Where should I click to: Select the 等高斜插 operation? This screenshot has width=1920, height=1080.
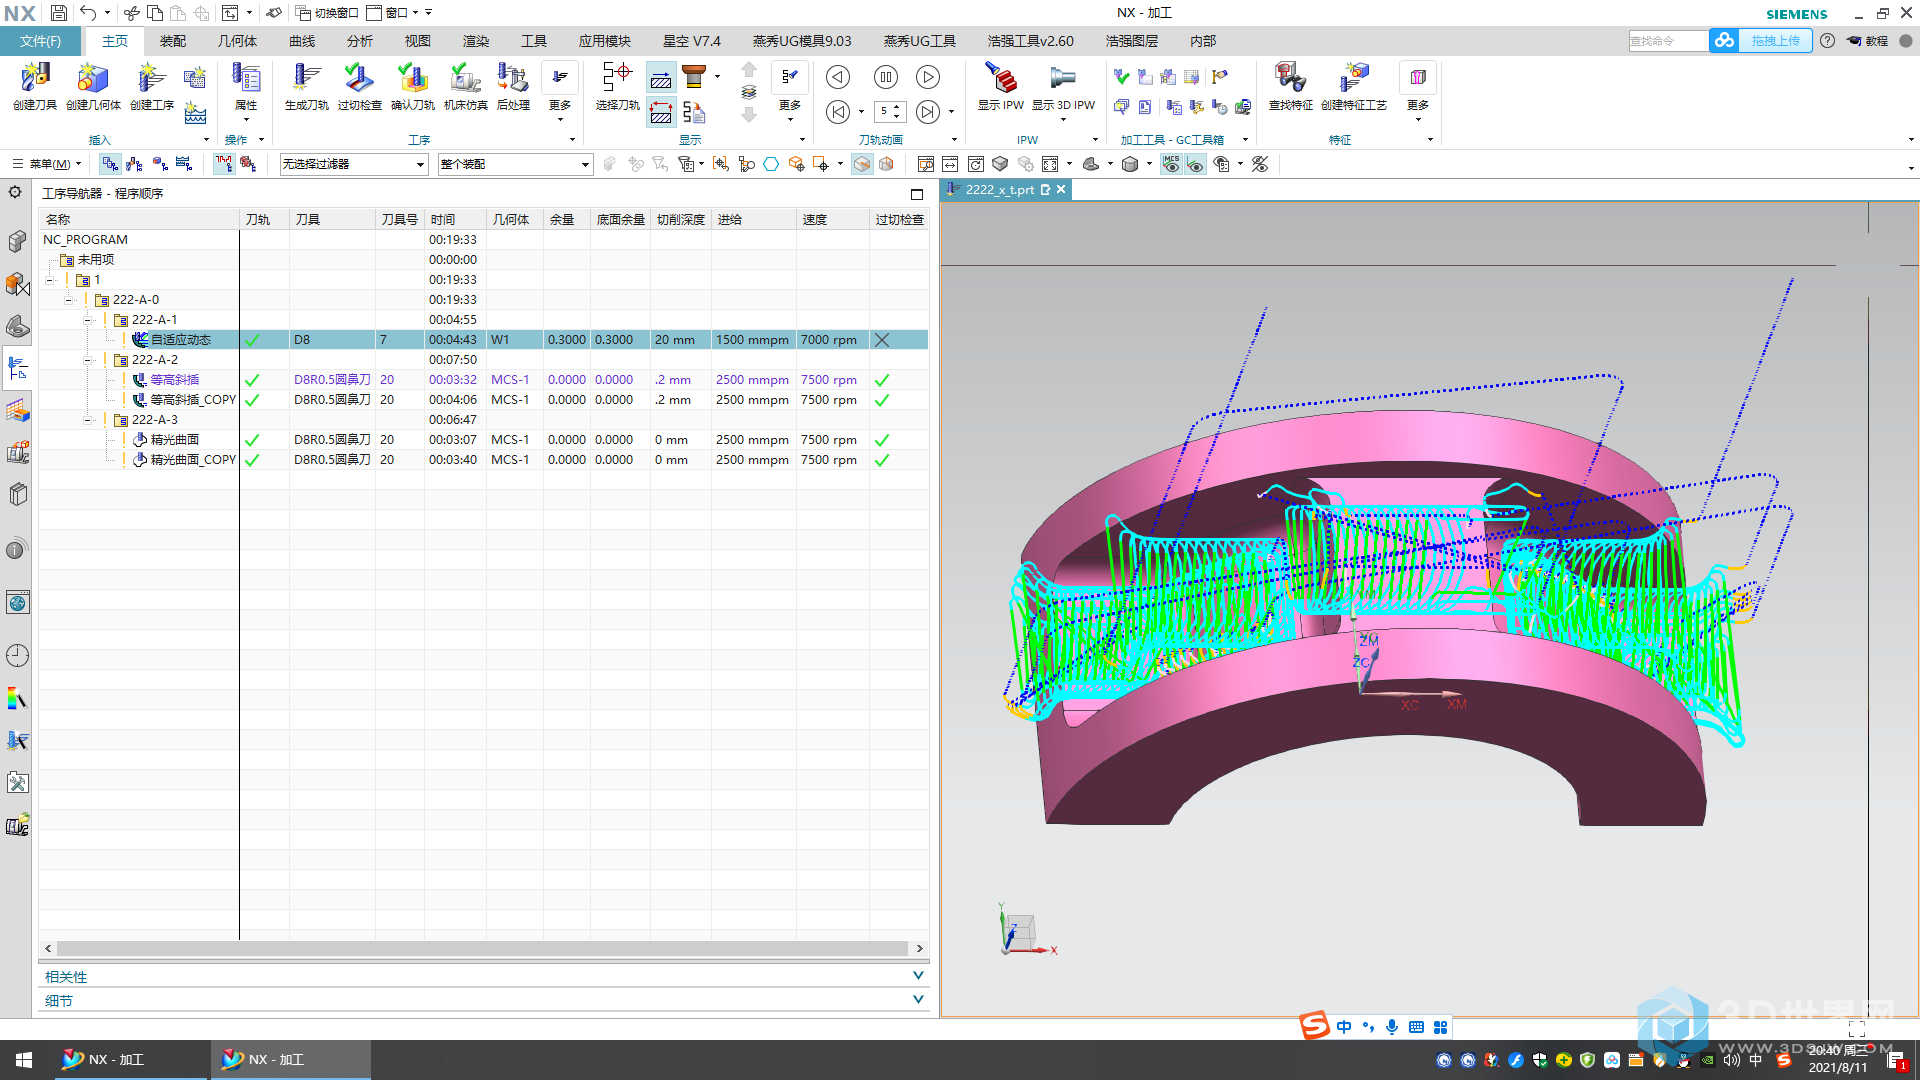click(x=175, y=380)
